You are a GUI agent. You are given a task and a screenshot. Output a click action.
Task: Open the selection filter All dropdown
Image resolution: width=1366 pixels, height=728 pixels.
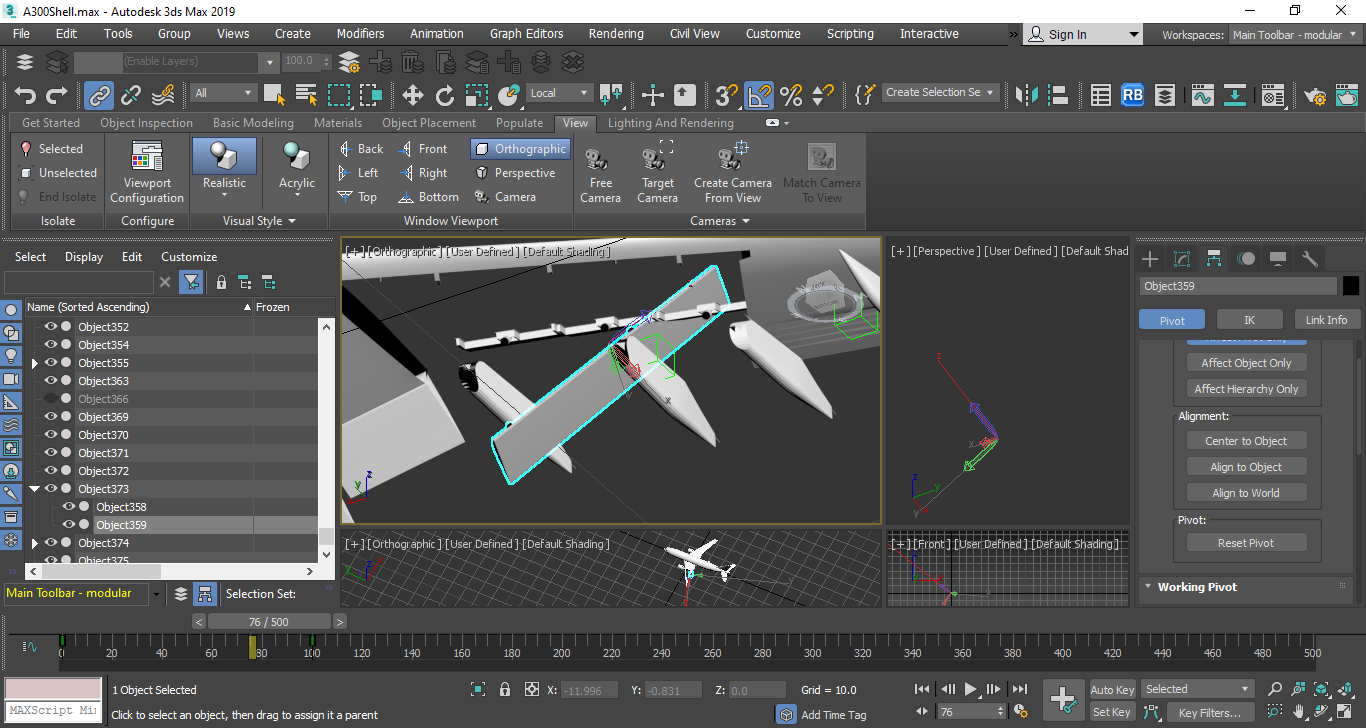pos(222,92)
